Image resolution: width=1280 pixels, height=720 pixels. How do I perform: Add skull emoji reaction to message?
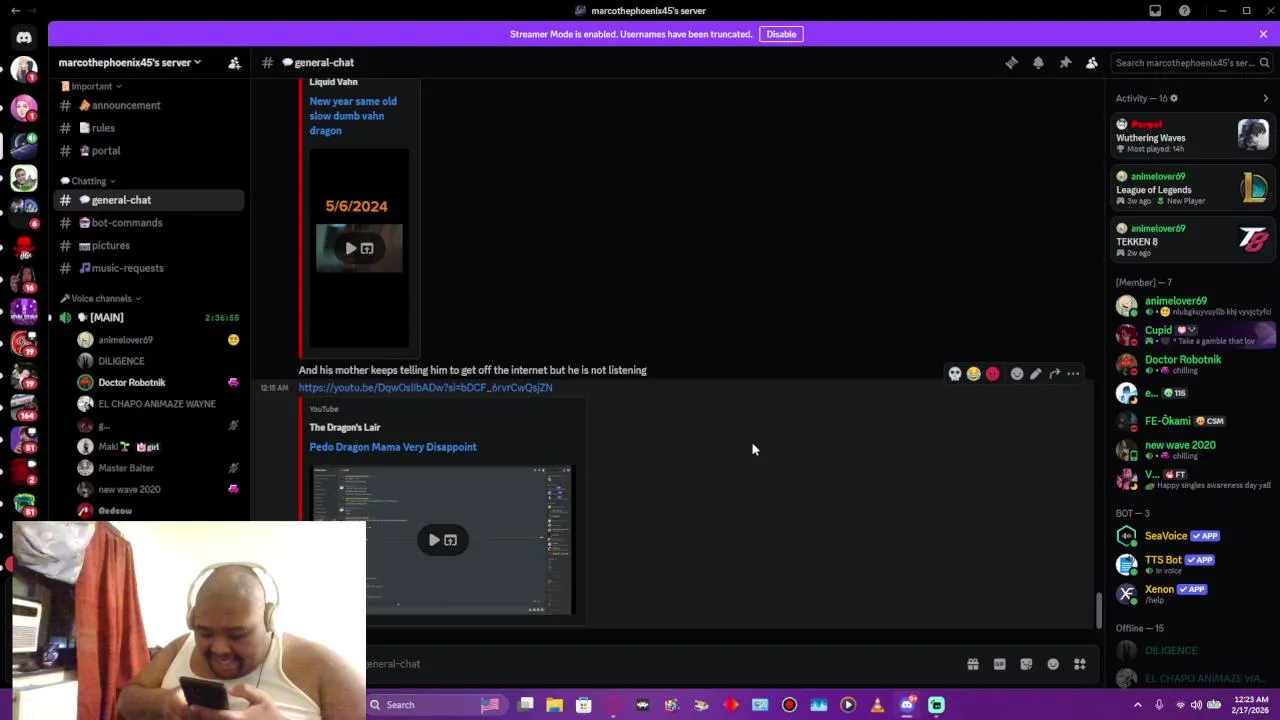[955, 374]
